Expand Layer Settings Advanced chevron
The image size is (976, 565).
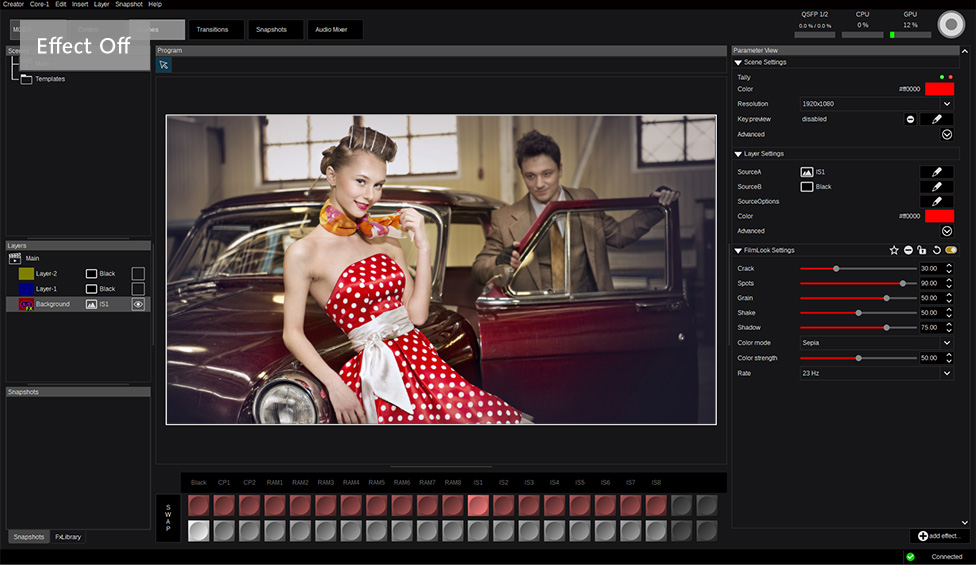(x=947, y=231)
